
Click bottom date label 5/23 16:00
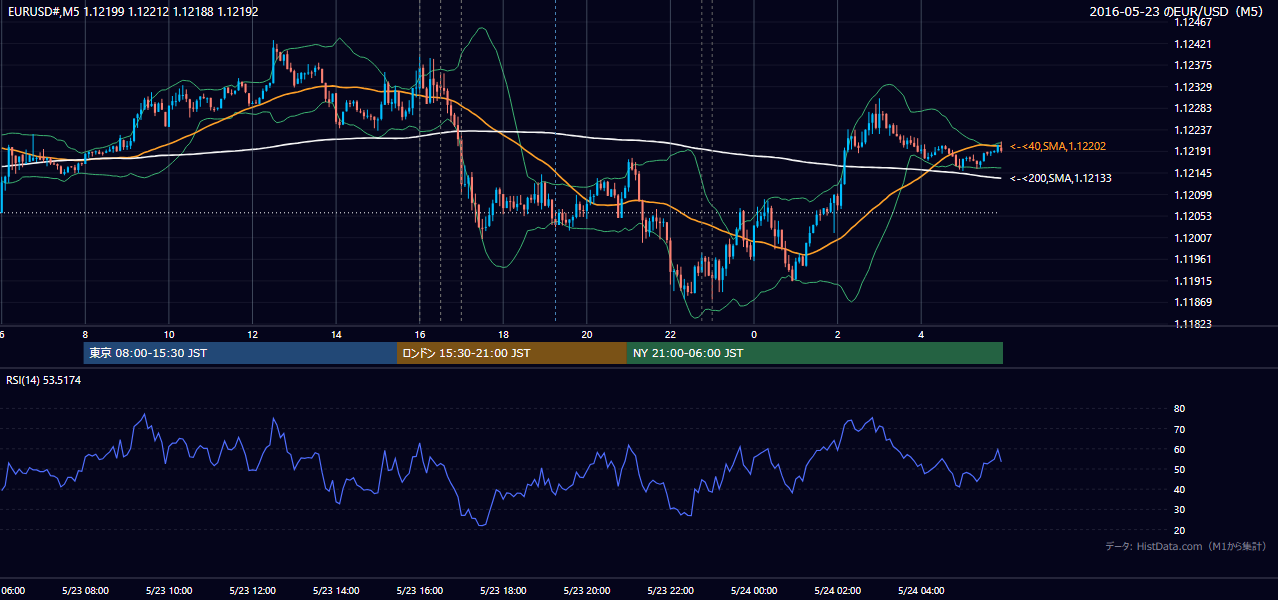click(420, 591)
